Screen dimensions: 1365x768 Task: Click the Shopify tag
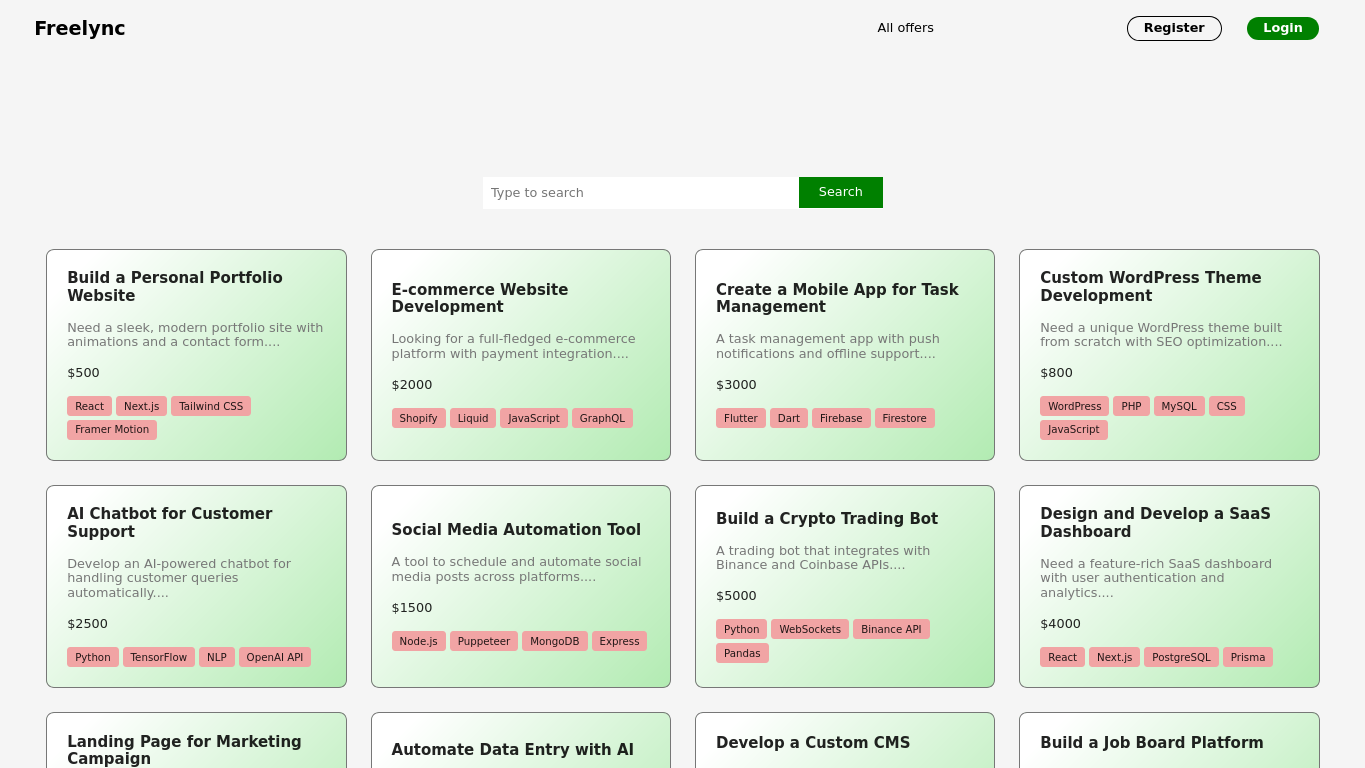[x=419, y=418]
